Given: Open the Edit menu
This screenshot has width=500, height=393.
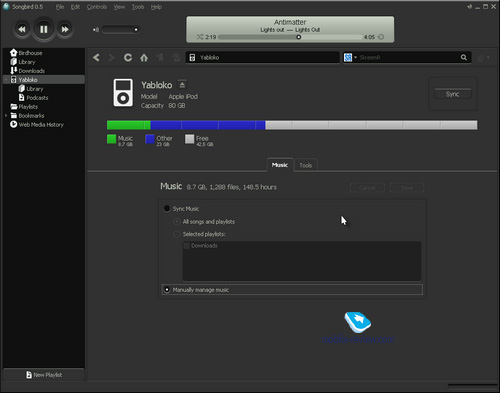Looking at the screenshot, I should click(x=75, y=7).
